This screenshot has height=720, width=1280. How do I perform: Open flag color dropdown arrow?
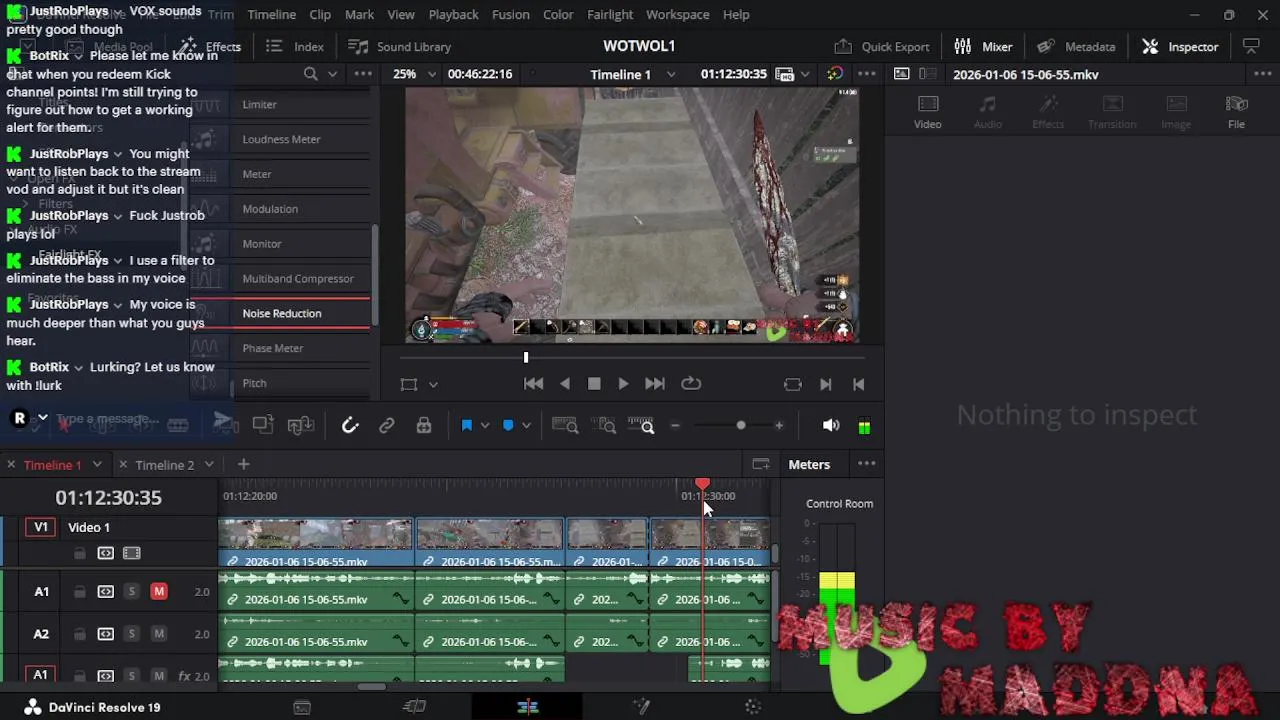click(485, 425)
